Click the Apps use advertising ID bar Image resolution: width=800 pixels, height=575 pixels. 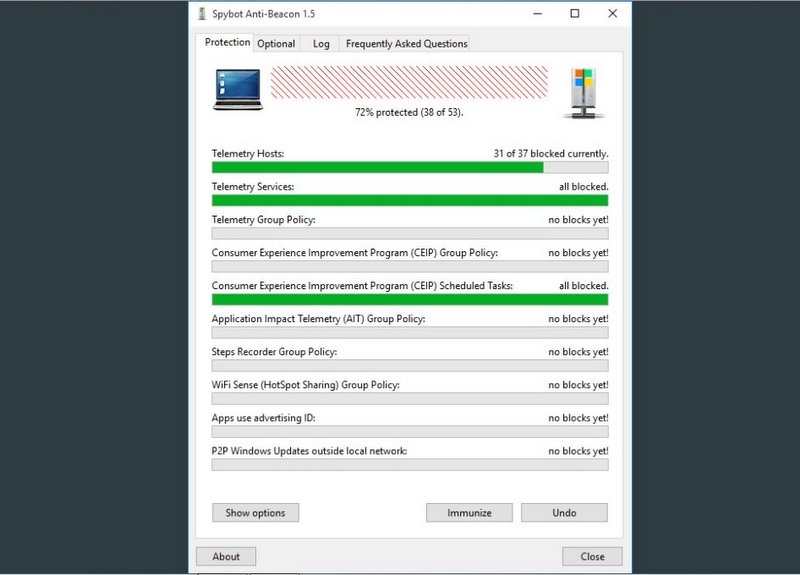click(410, 432)
